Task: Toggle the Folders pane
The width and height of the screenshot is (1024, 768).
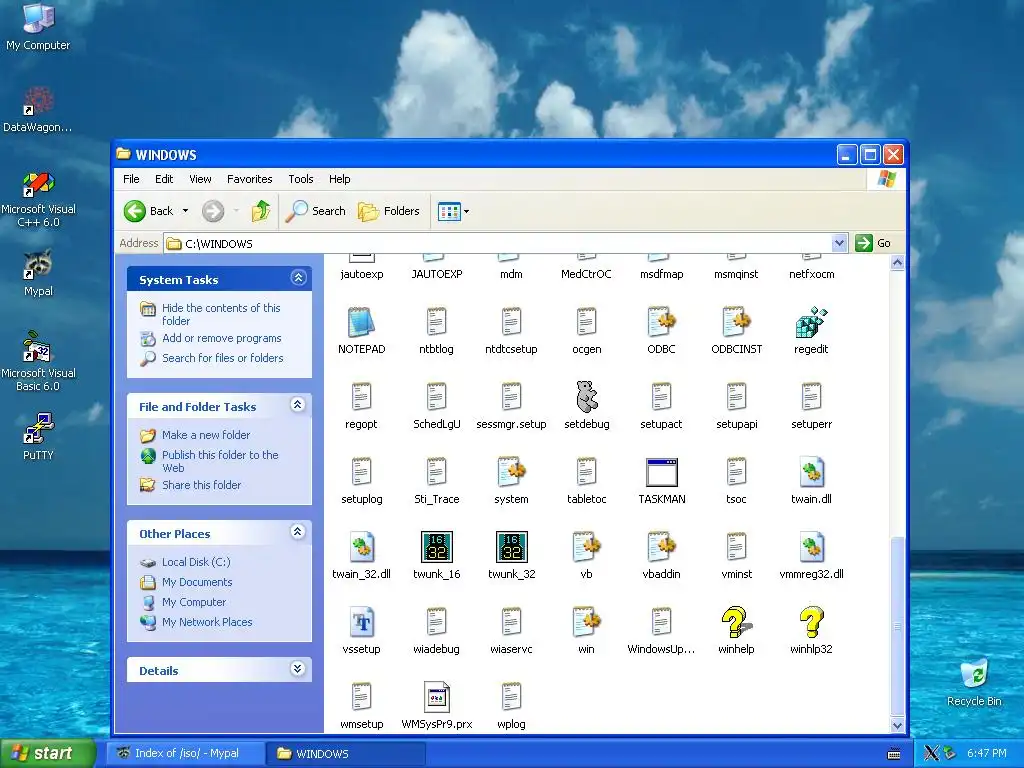Action: pos(389,211)
